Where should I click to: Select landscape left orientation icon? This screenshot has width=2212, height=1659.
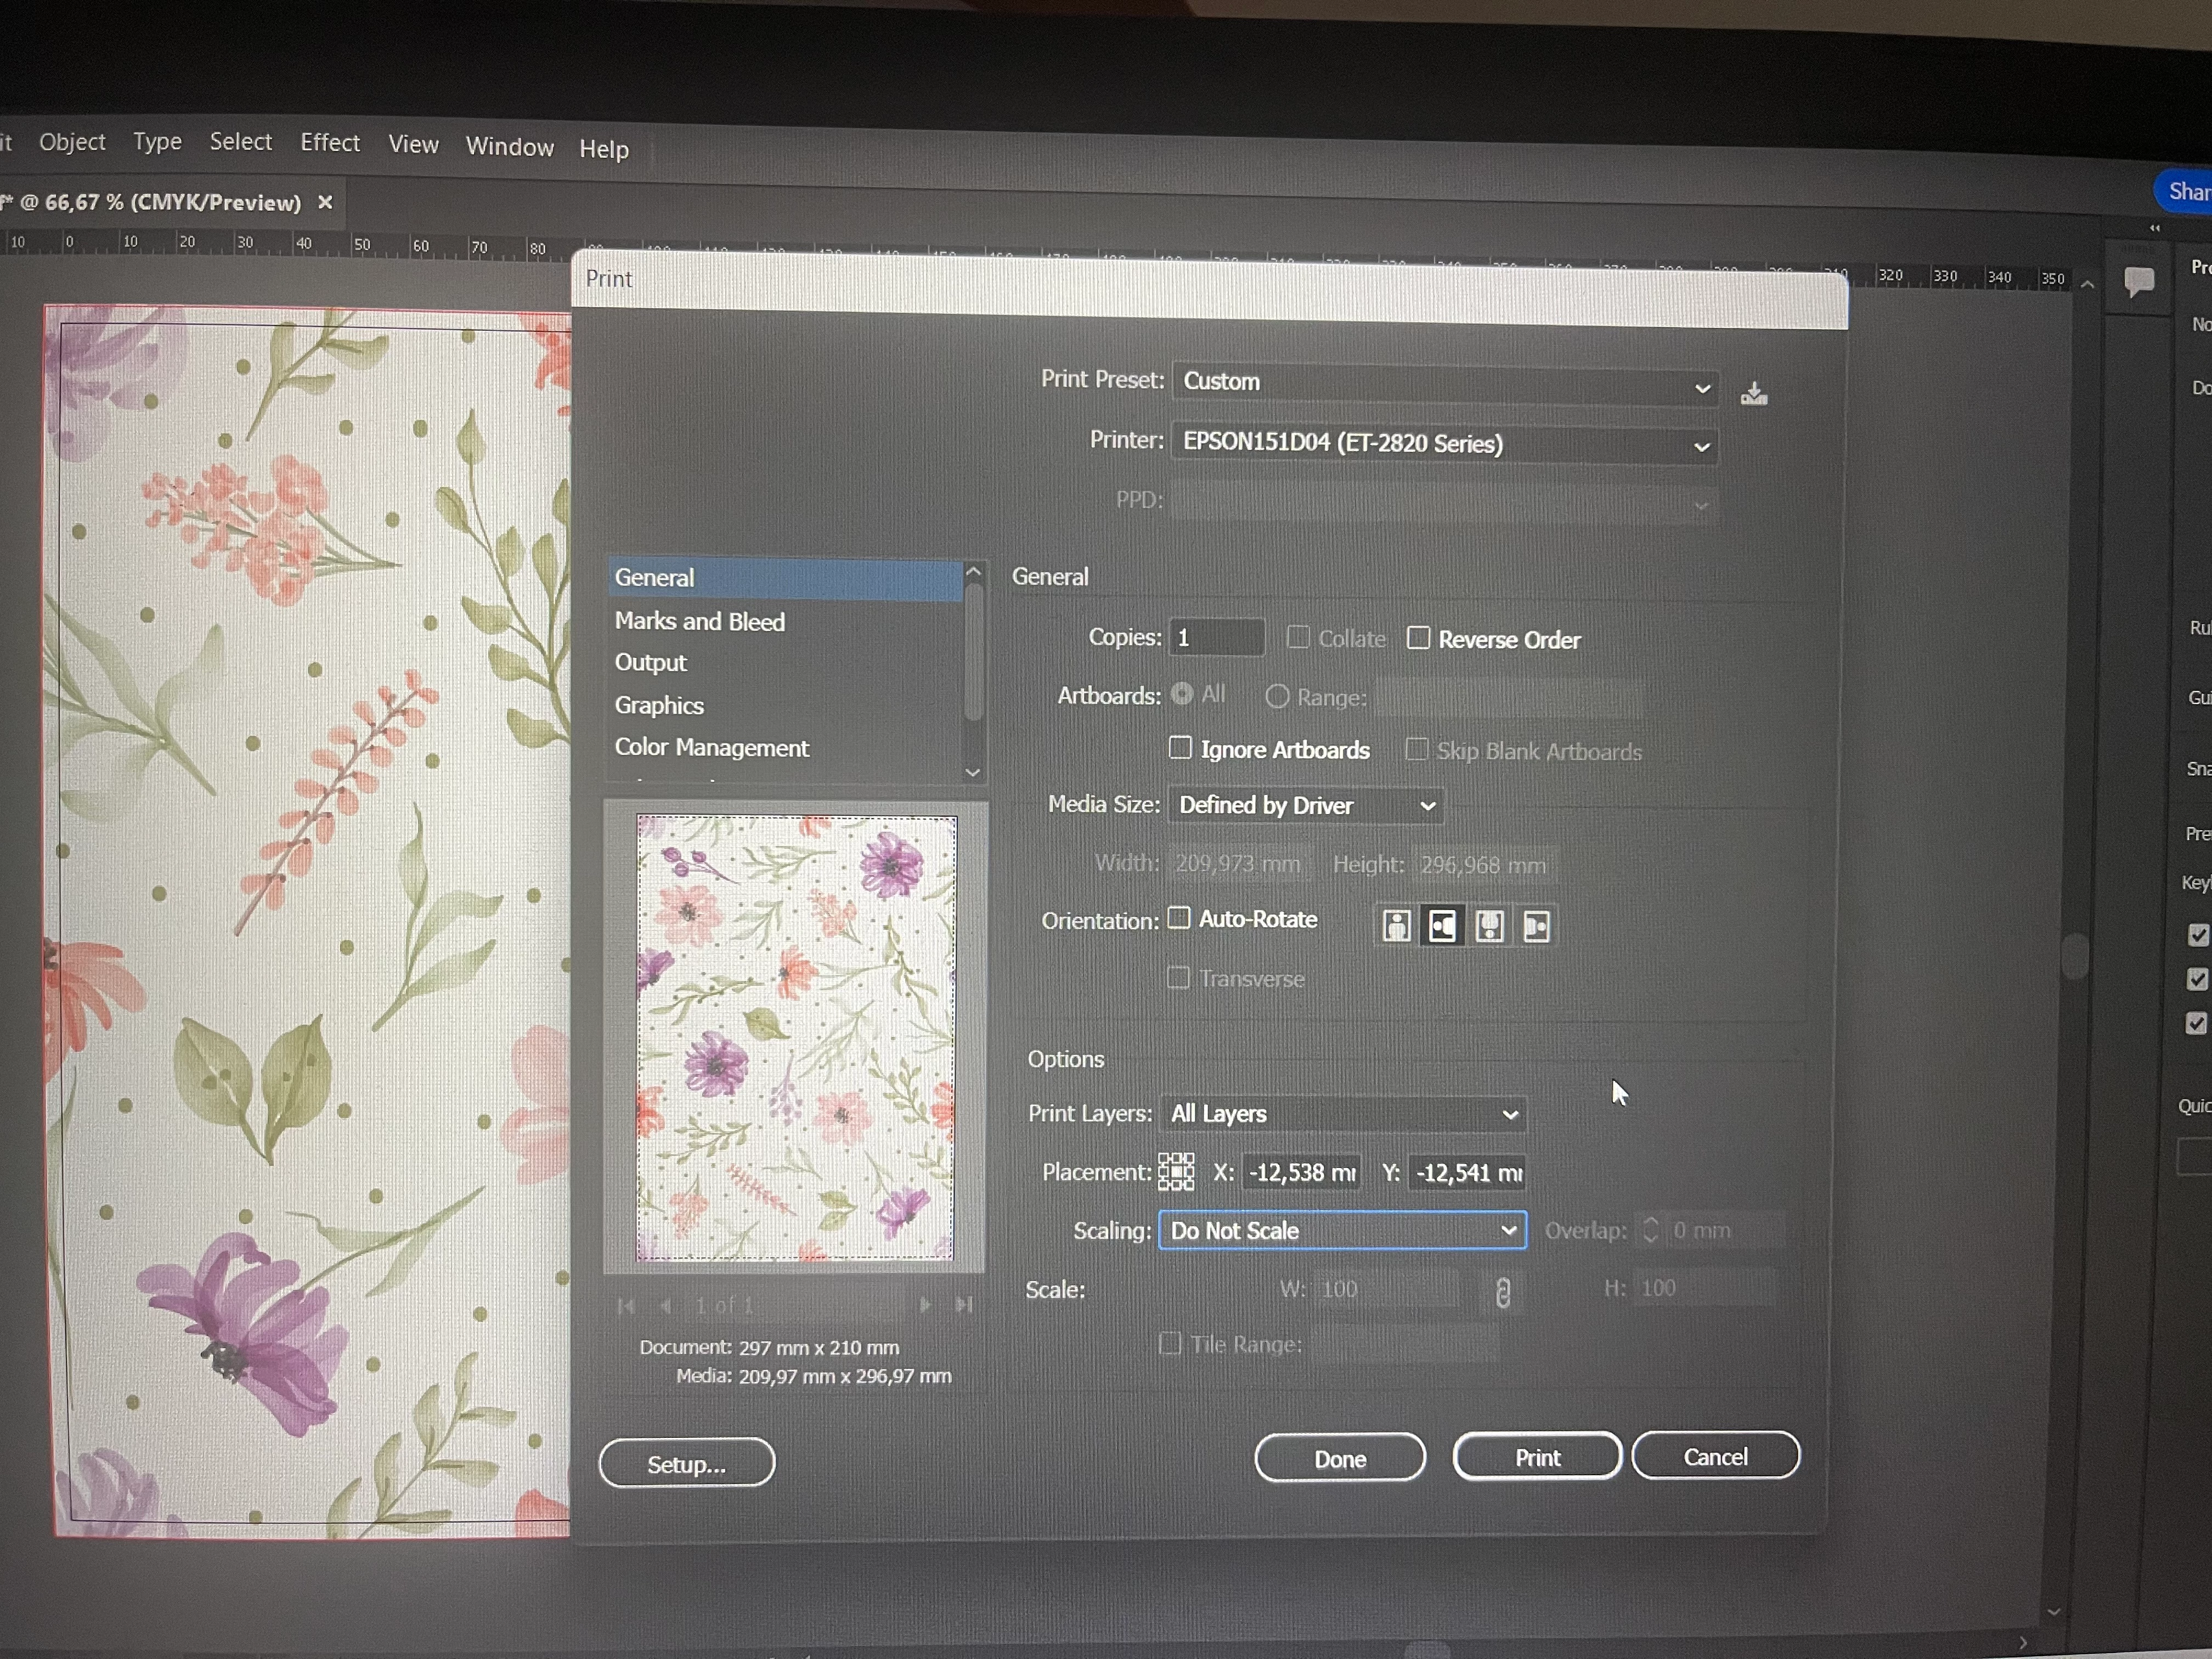pyautogui.click(x=1442, y=926)
